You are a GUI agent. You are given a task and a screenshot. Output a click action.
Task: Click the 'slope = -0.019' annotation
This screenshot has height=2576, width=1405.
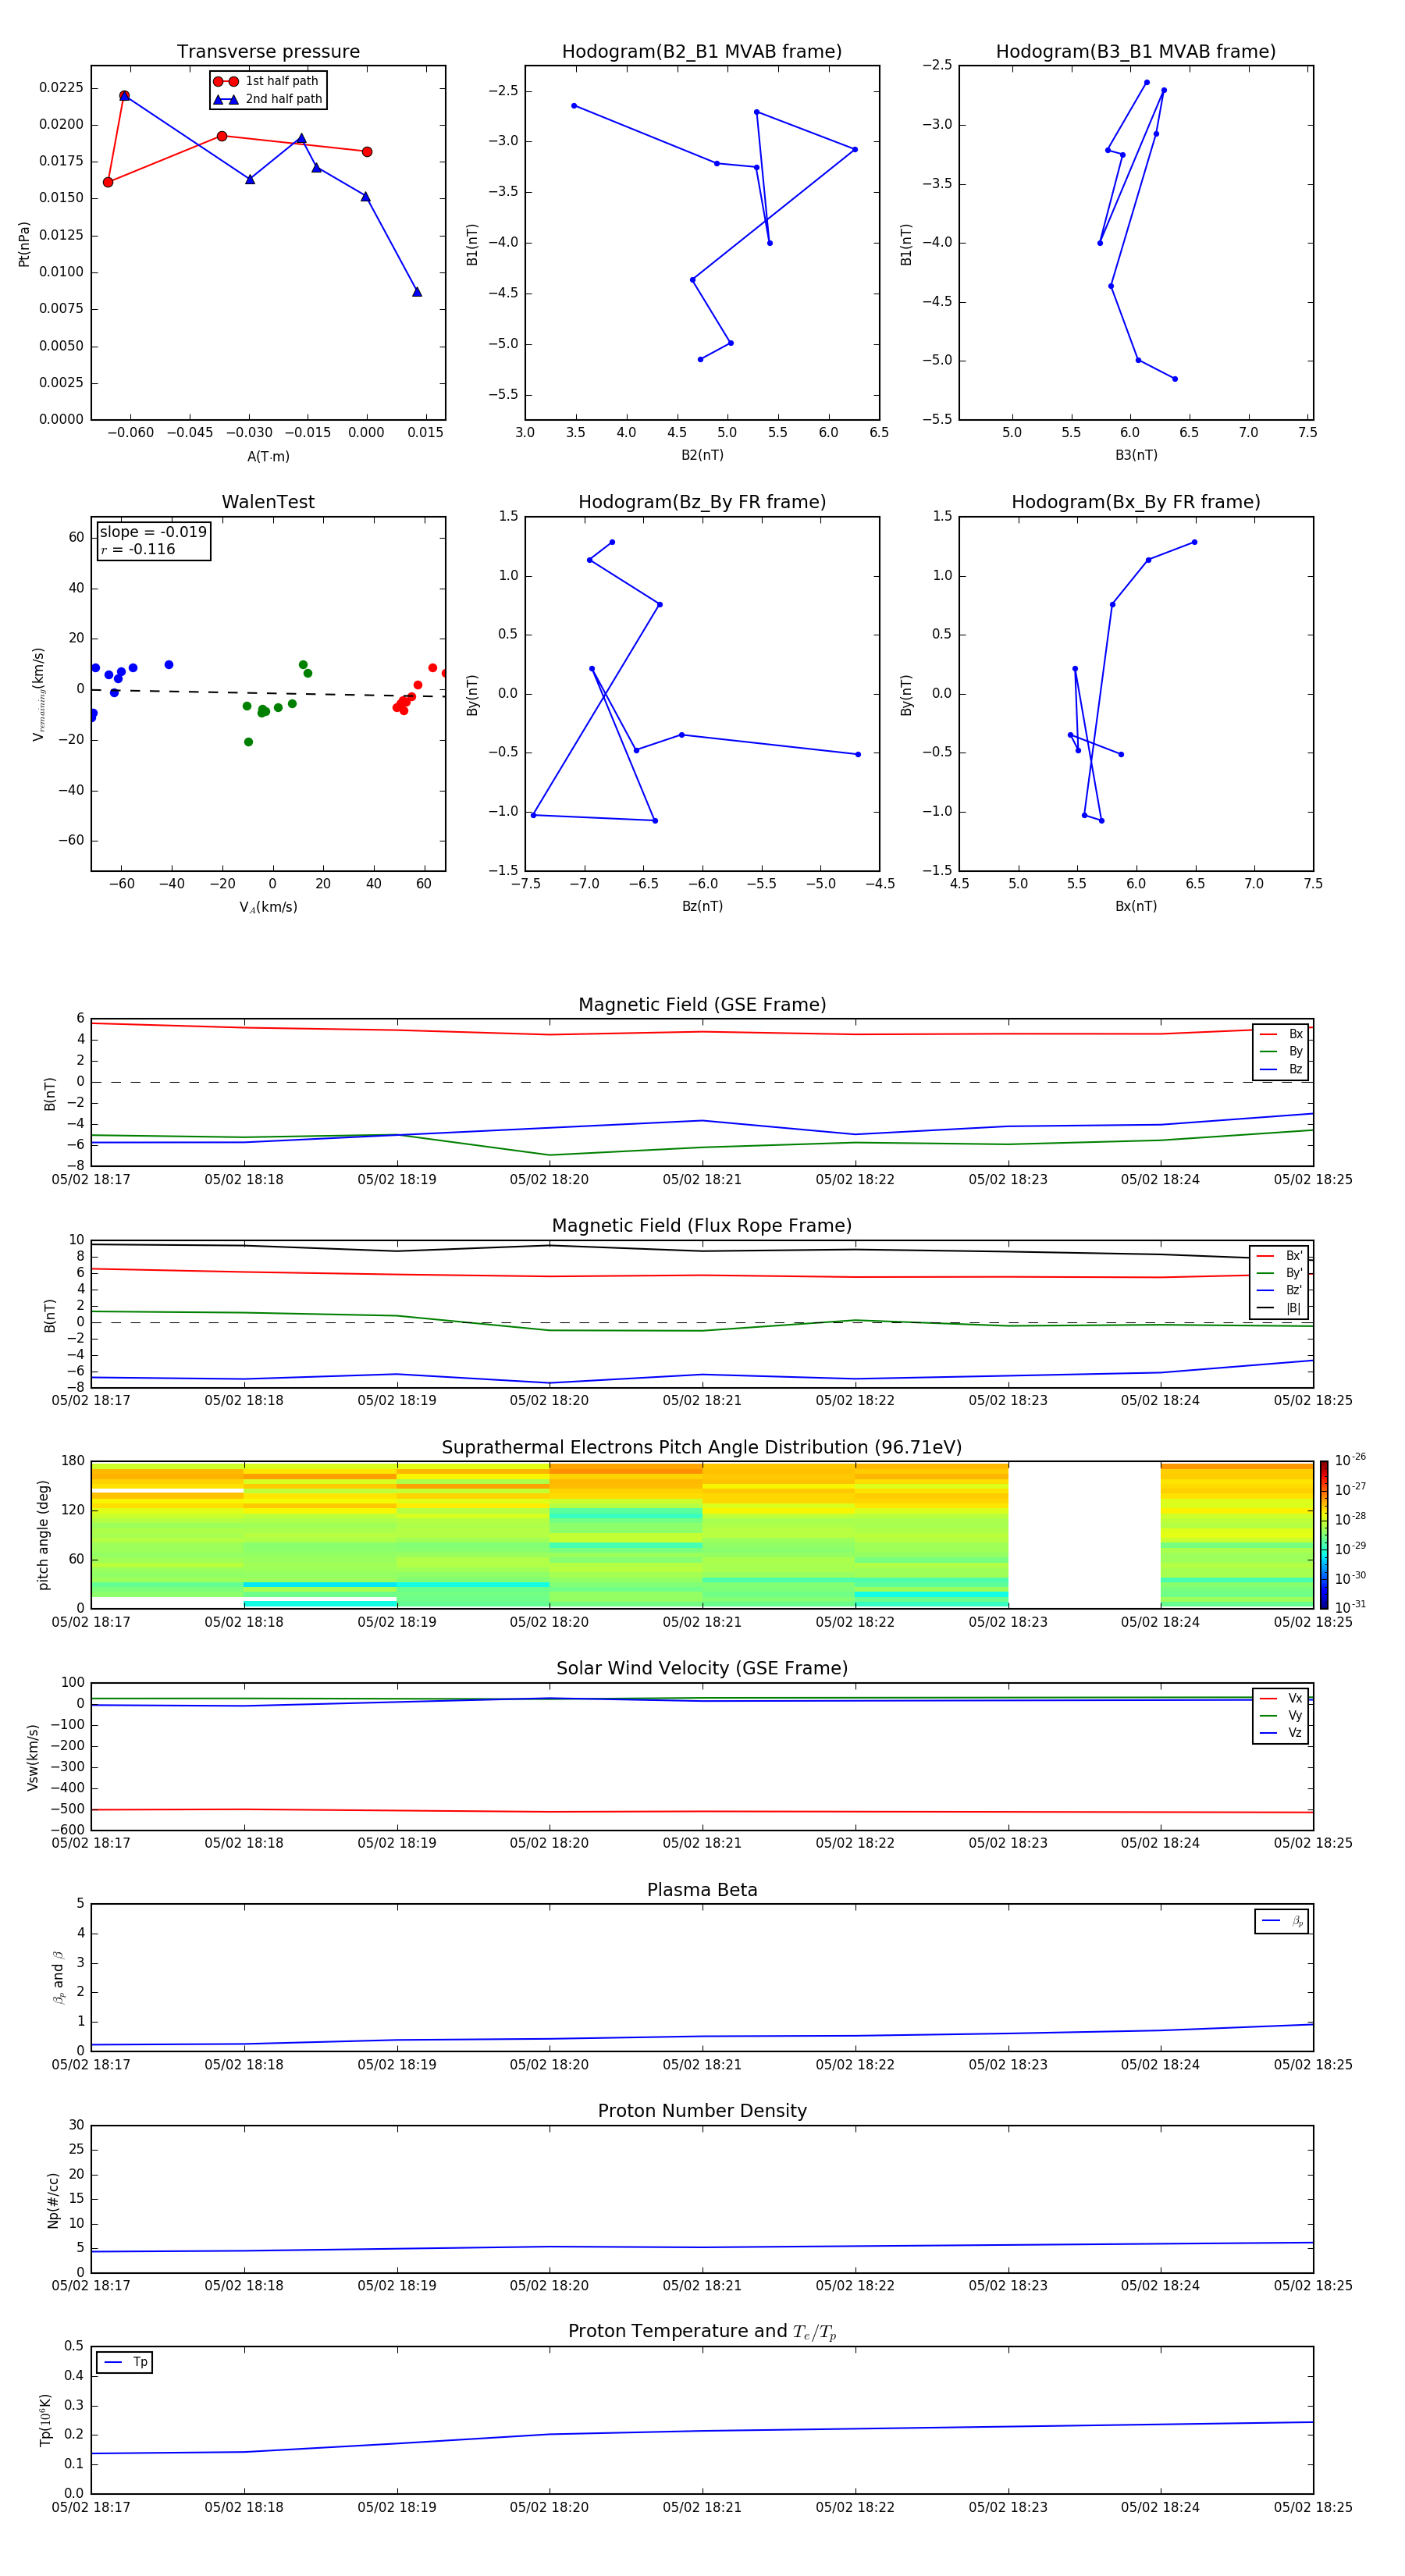click(x=153, y=532)
